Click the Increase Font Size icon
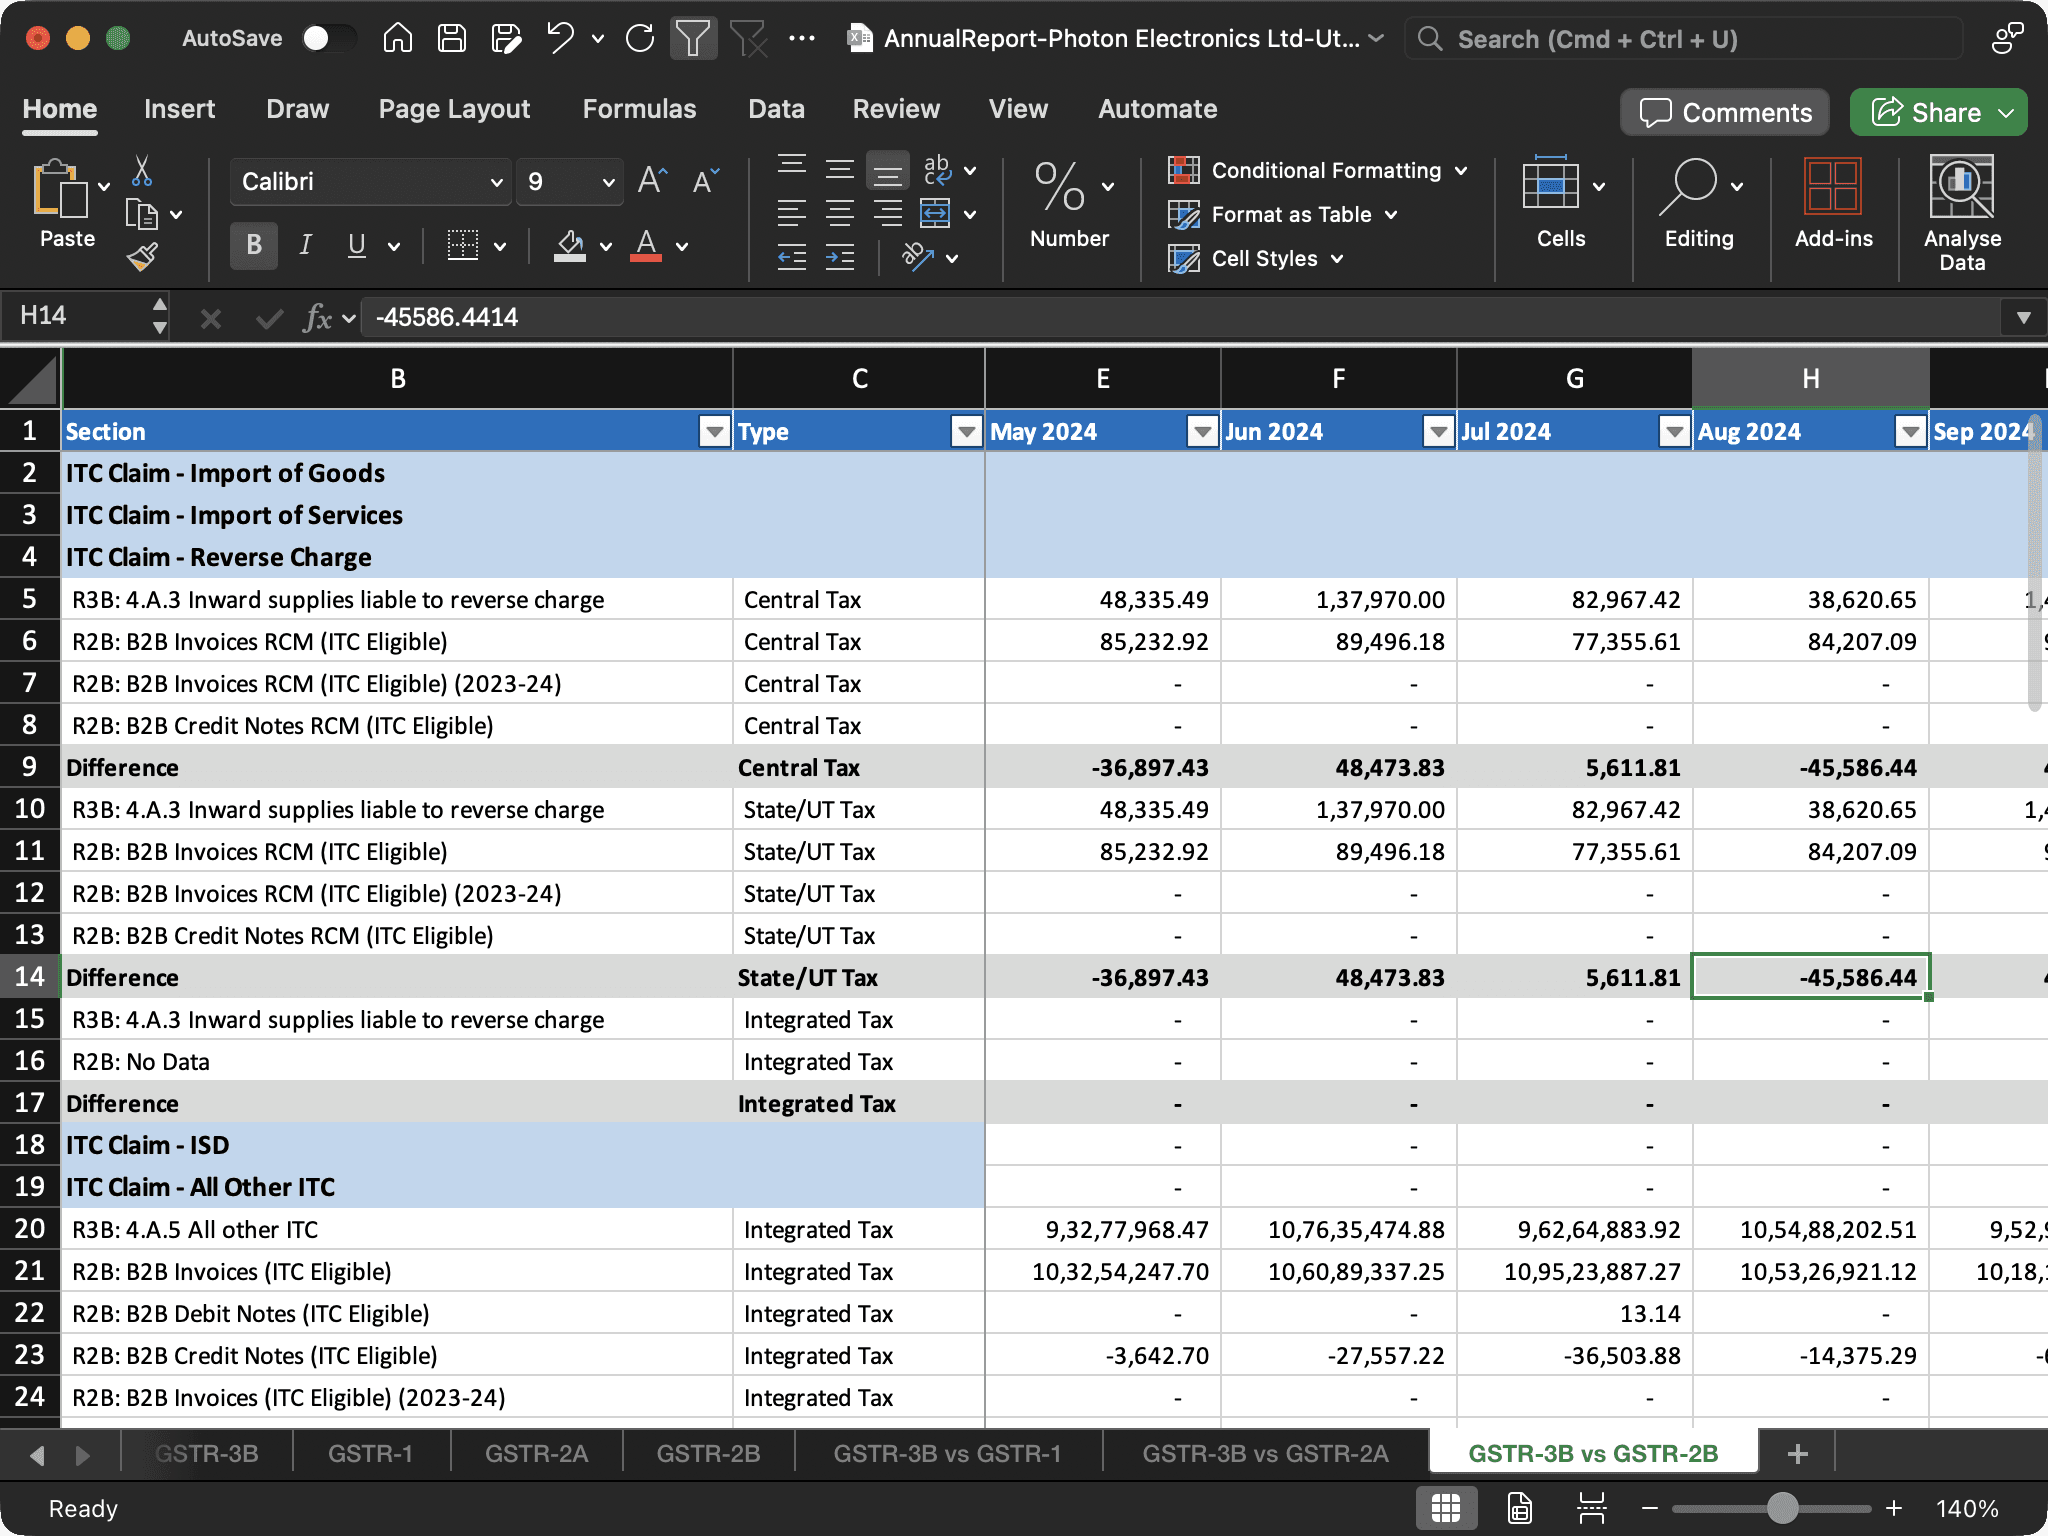2048x1536 pixels. (652, 181)
